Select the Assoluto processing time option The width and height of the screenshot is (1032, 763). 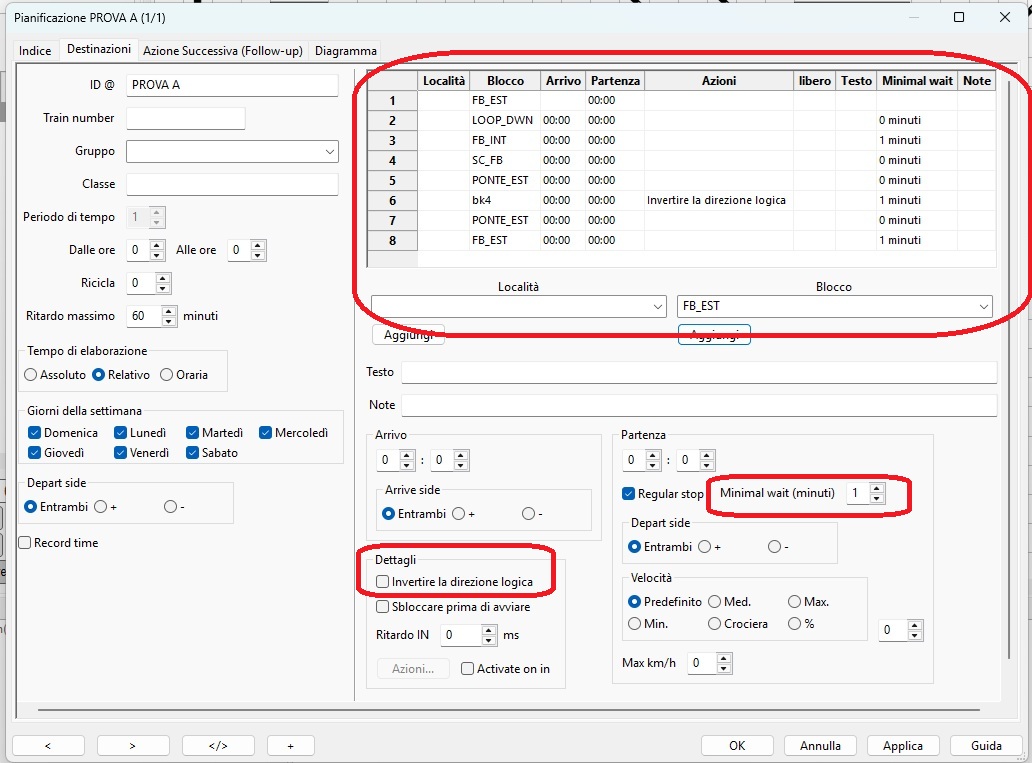31,374
